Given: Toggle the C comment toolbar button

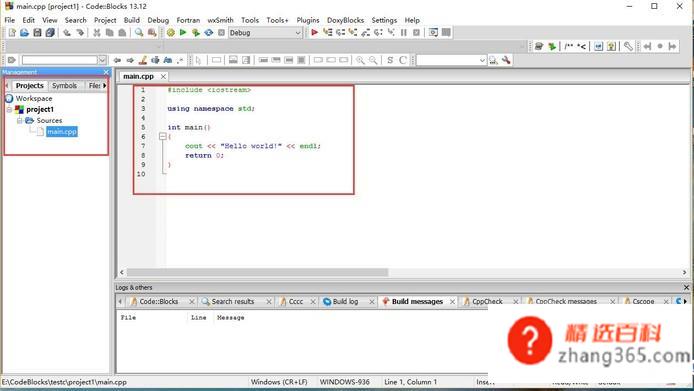Looking at the screenshot, I should 403,60.
